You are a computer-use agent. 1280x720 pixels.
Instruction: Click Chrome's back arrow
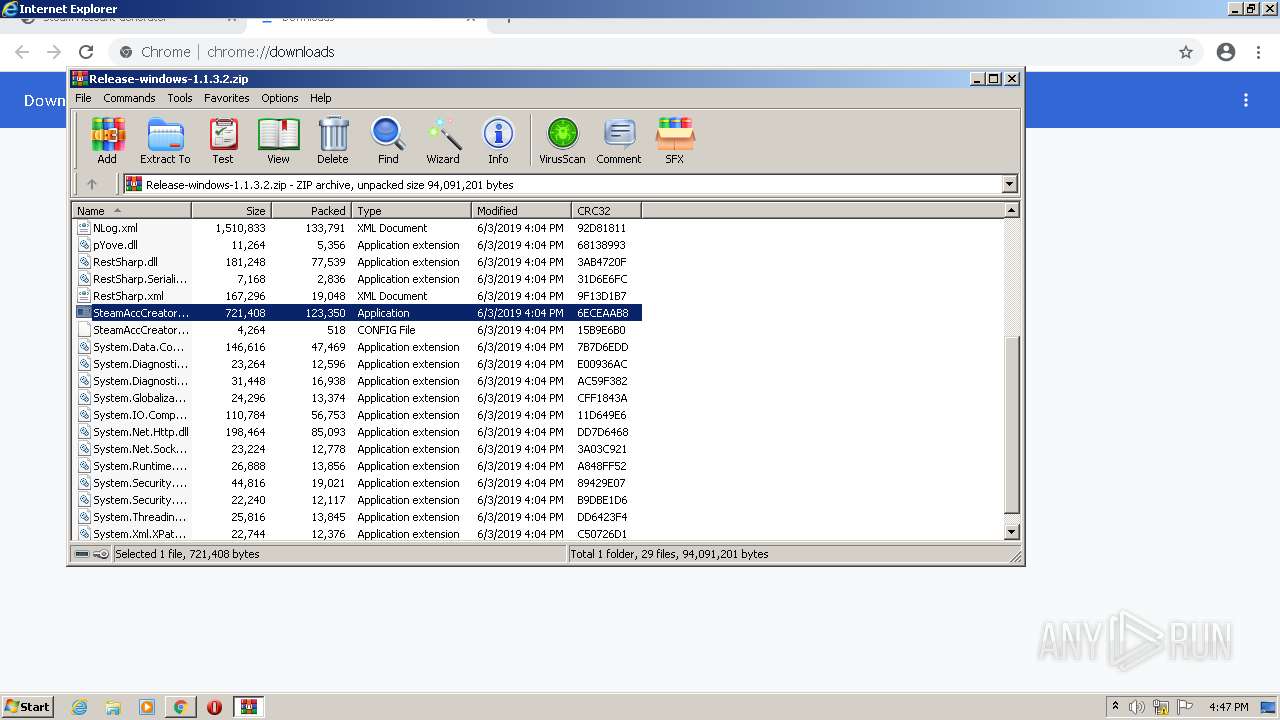pyautogui.click(x=22, y=52)
